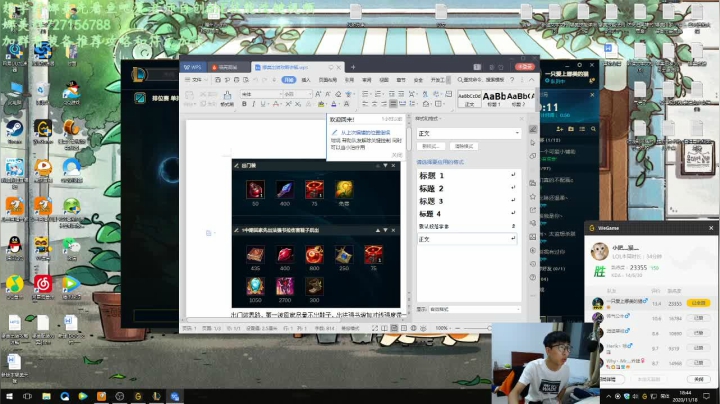Click the decrease indent icon
This screenshot has width=720, height=404.
click(392, 94)
